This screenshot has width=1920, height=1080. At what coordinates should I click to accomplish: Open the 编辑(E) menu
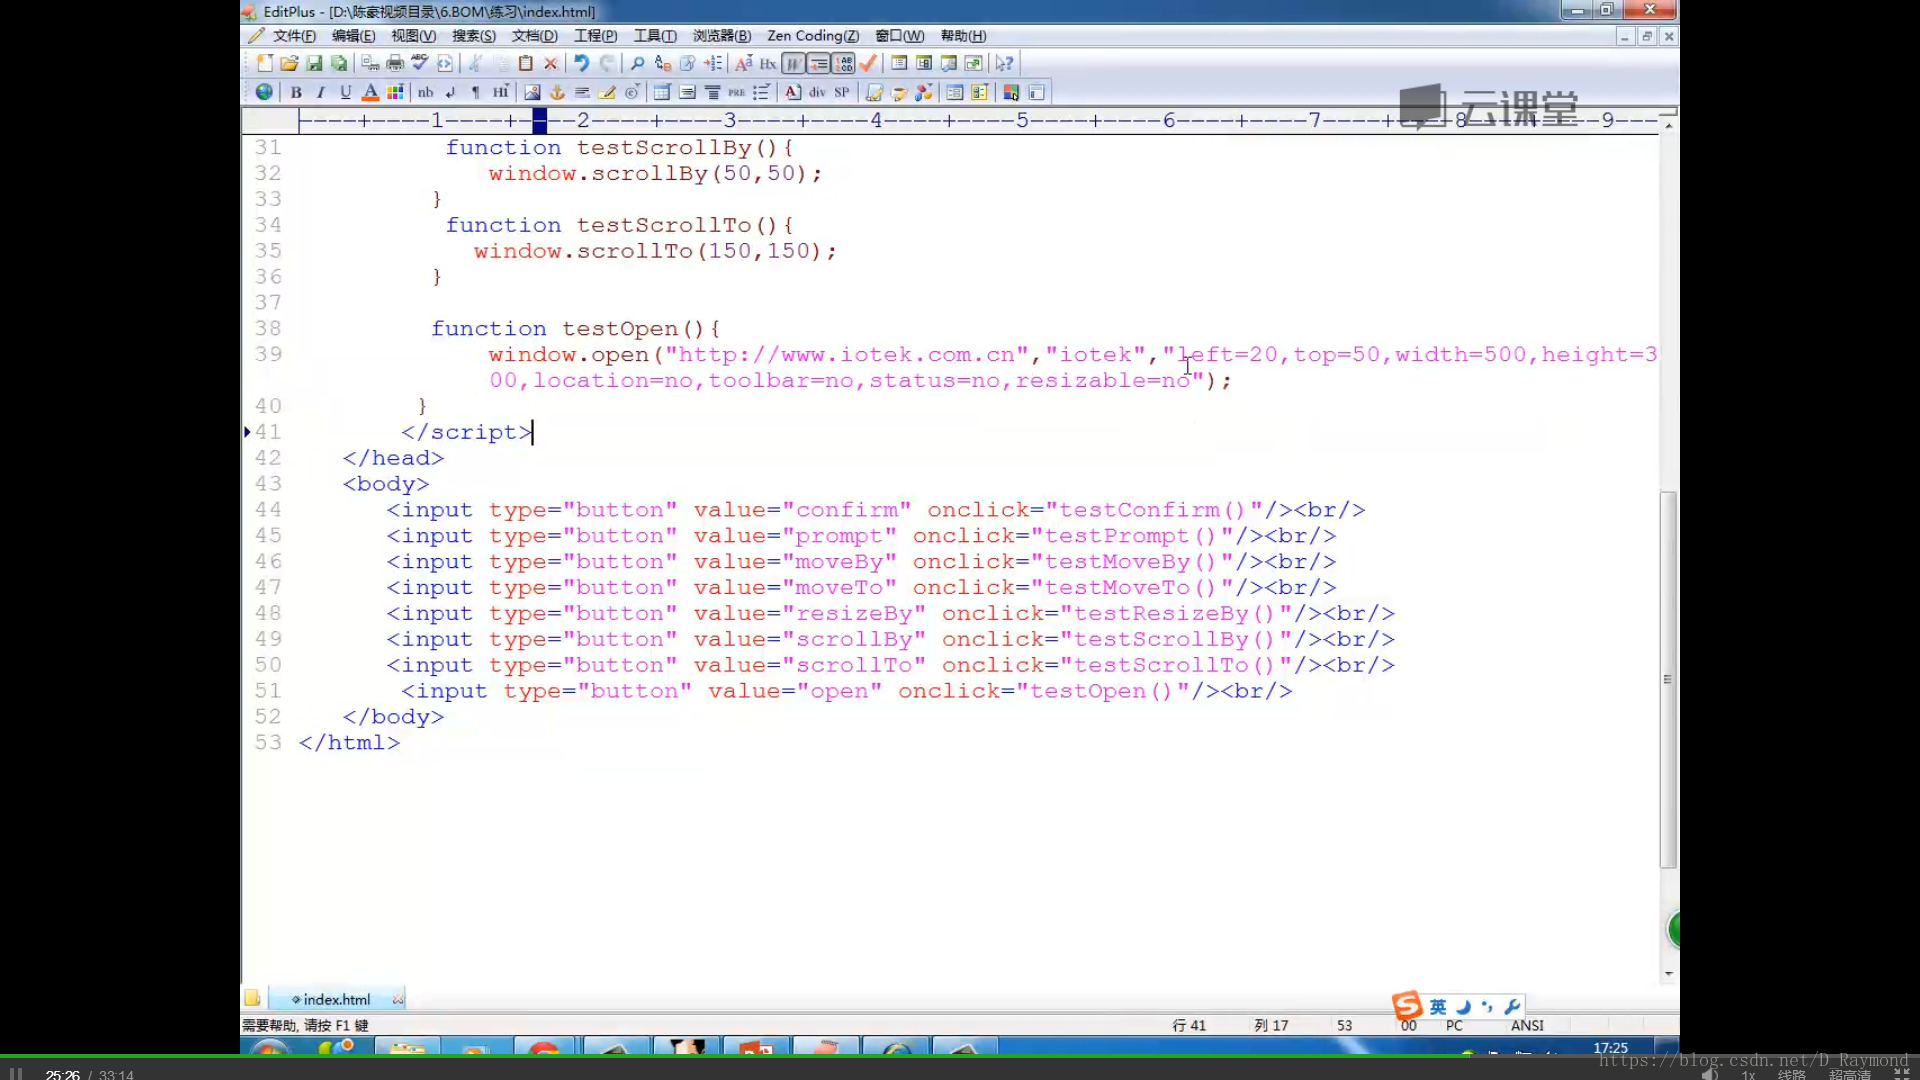click(x=353, y=36)
